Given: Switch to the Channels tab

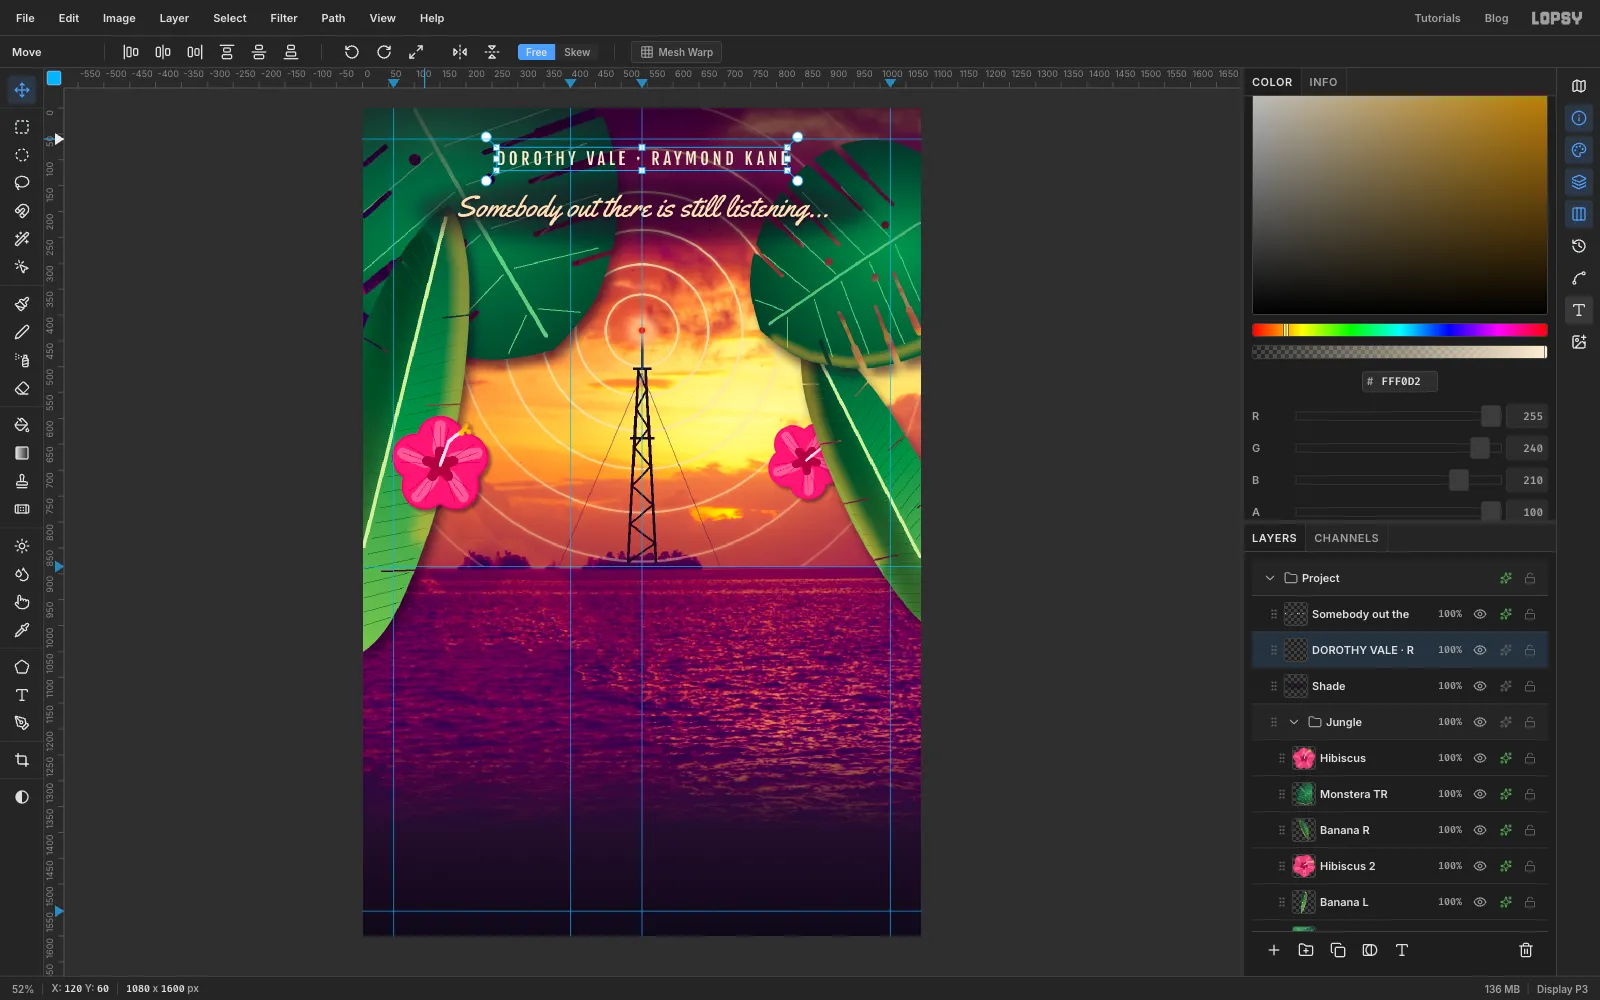Looking at the screenshot, I should coord(1346,538).
